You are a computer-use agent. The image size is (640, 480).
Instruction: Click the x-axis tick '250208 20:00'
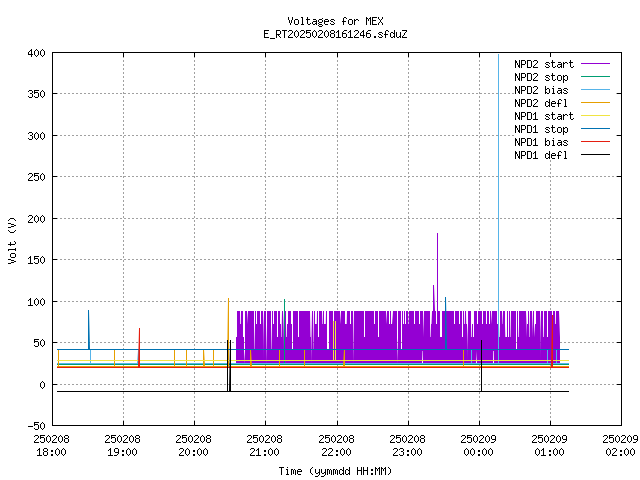click(x=193, y=446)
